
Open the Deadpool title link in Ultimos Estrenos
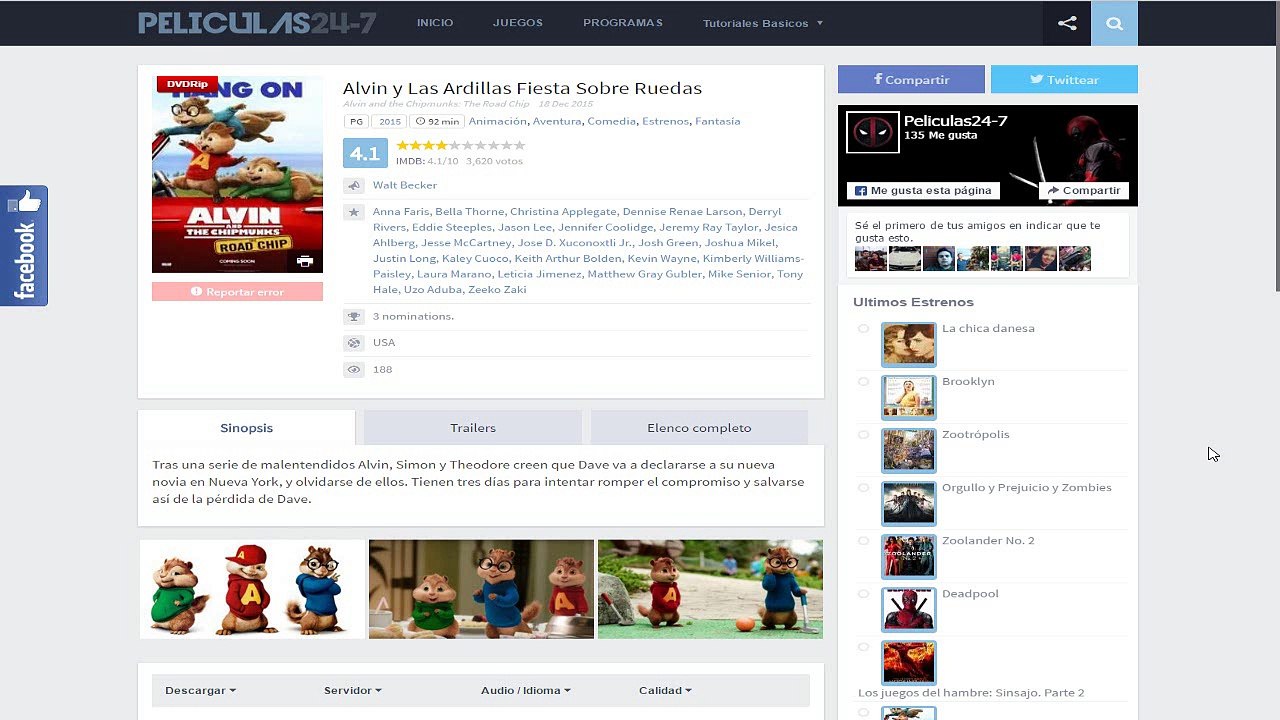pos(970,593)
